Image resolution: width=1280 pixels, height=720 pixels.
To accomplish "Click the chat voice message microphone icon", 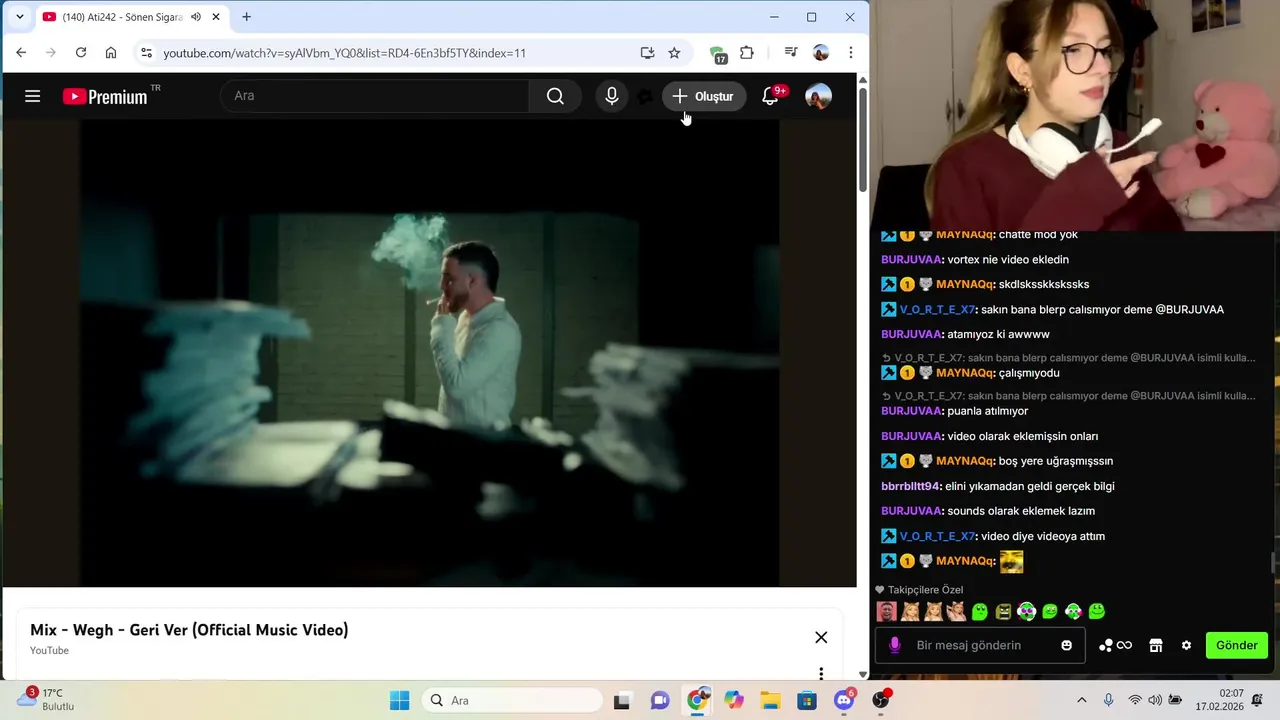I will point(895,645).
